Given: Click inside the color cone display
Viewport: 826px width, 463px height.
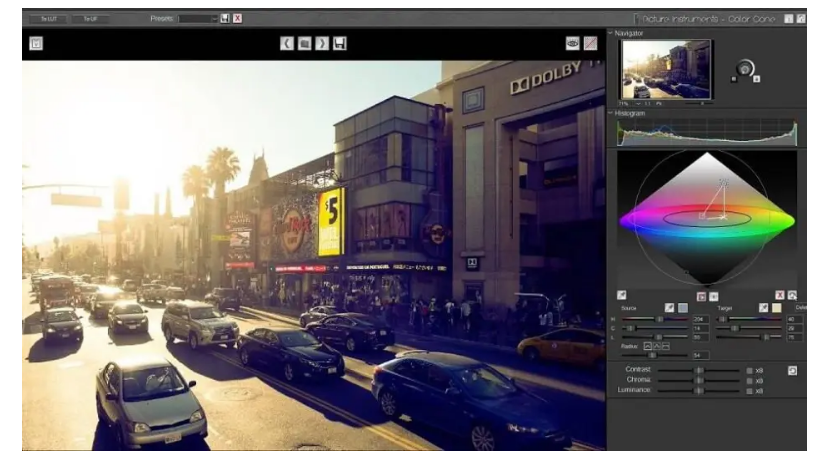Looking at the screenshot, I should tap(707, 219).
